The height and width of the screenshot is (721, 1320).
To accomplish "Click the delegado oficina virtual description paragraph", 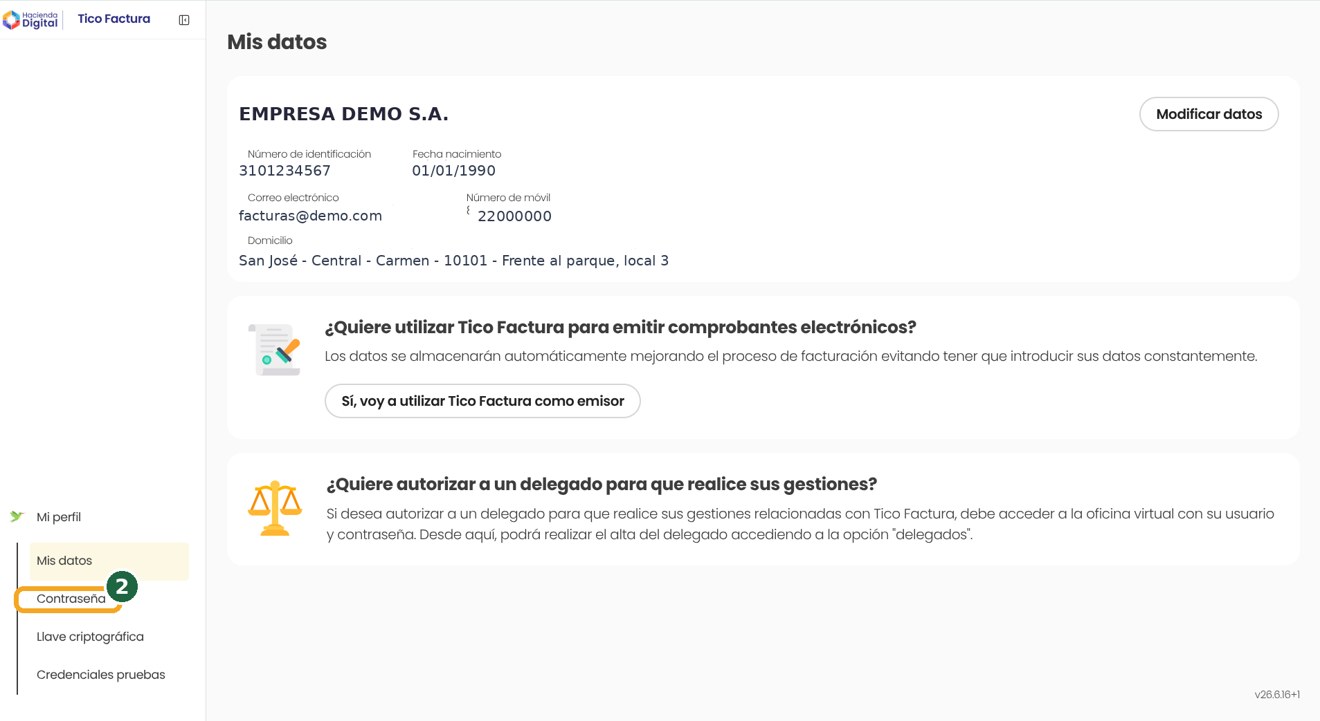I will 800,524.
